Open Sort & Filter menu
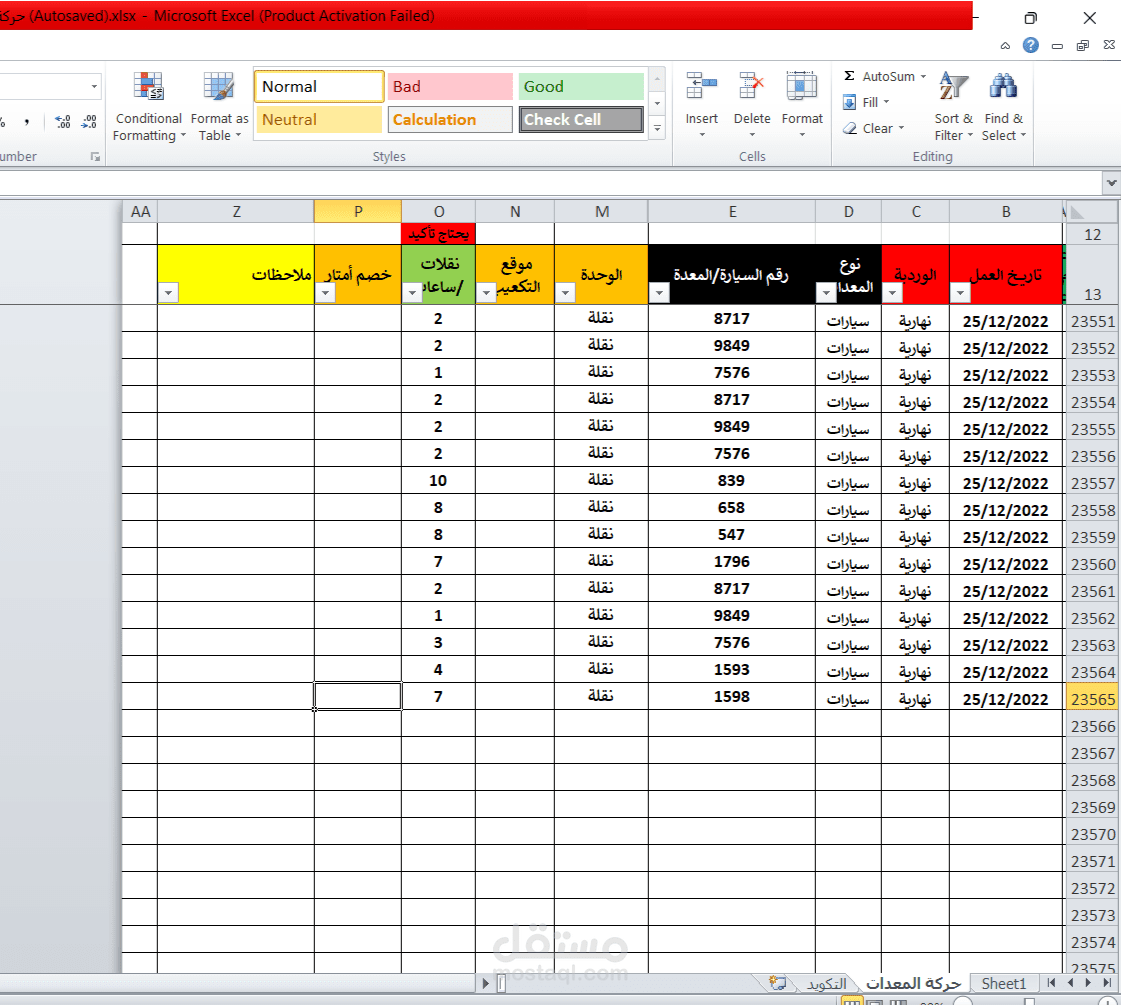This screenshot has height=1005, width=1121. (x=954, y=106)
